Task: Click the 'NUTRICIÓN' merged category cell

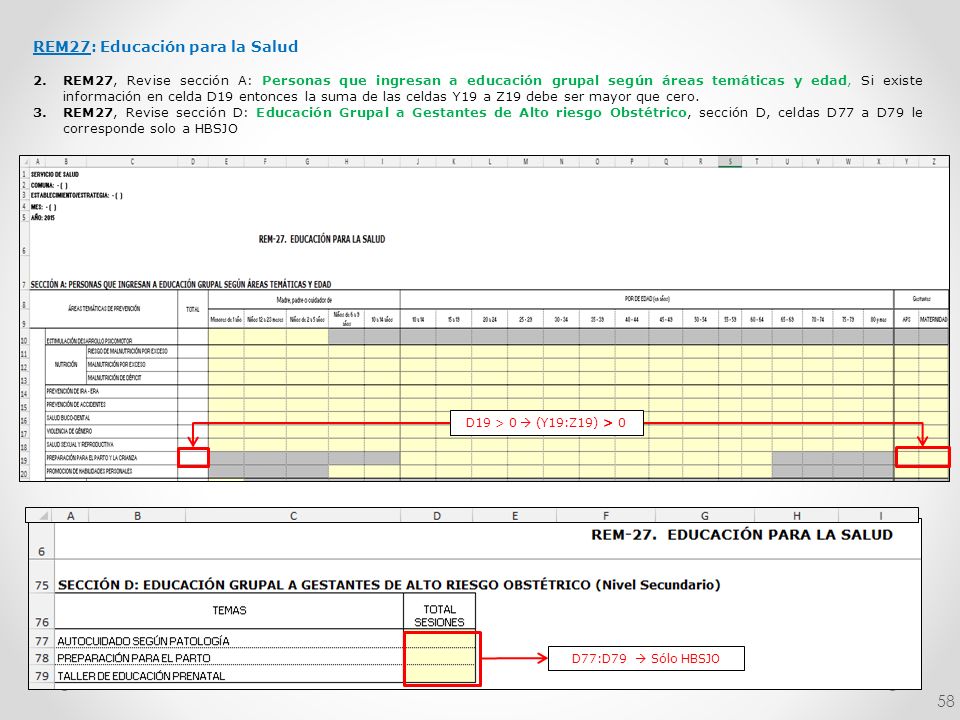Action: pyautogui.click(x=66, y=364)
